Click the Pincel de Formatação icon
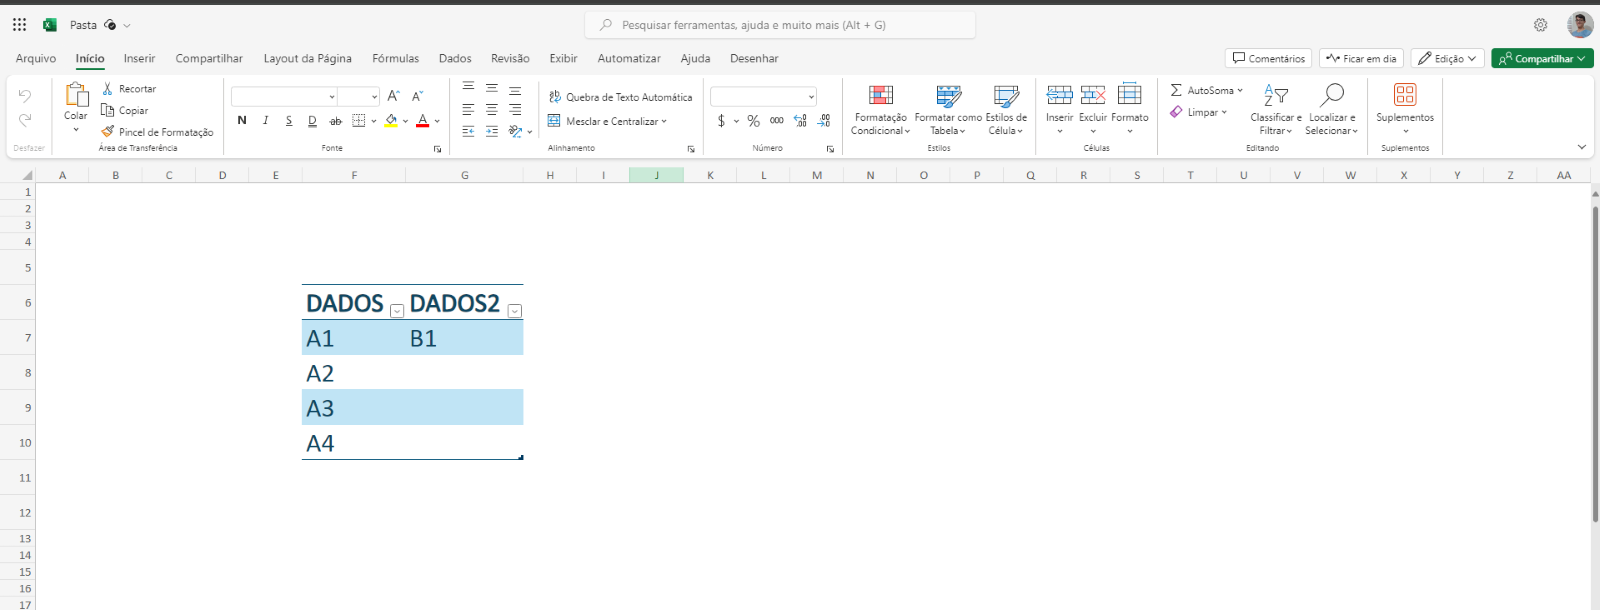Image resolution: width=1600 pixels, height=610 pixels. coord(108,132)
